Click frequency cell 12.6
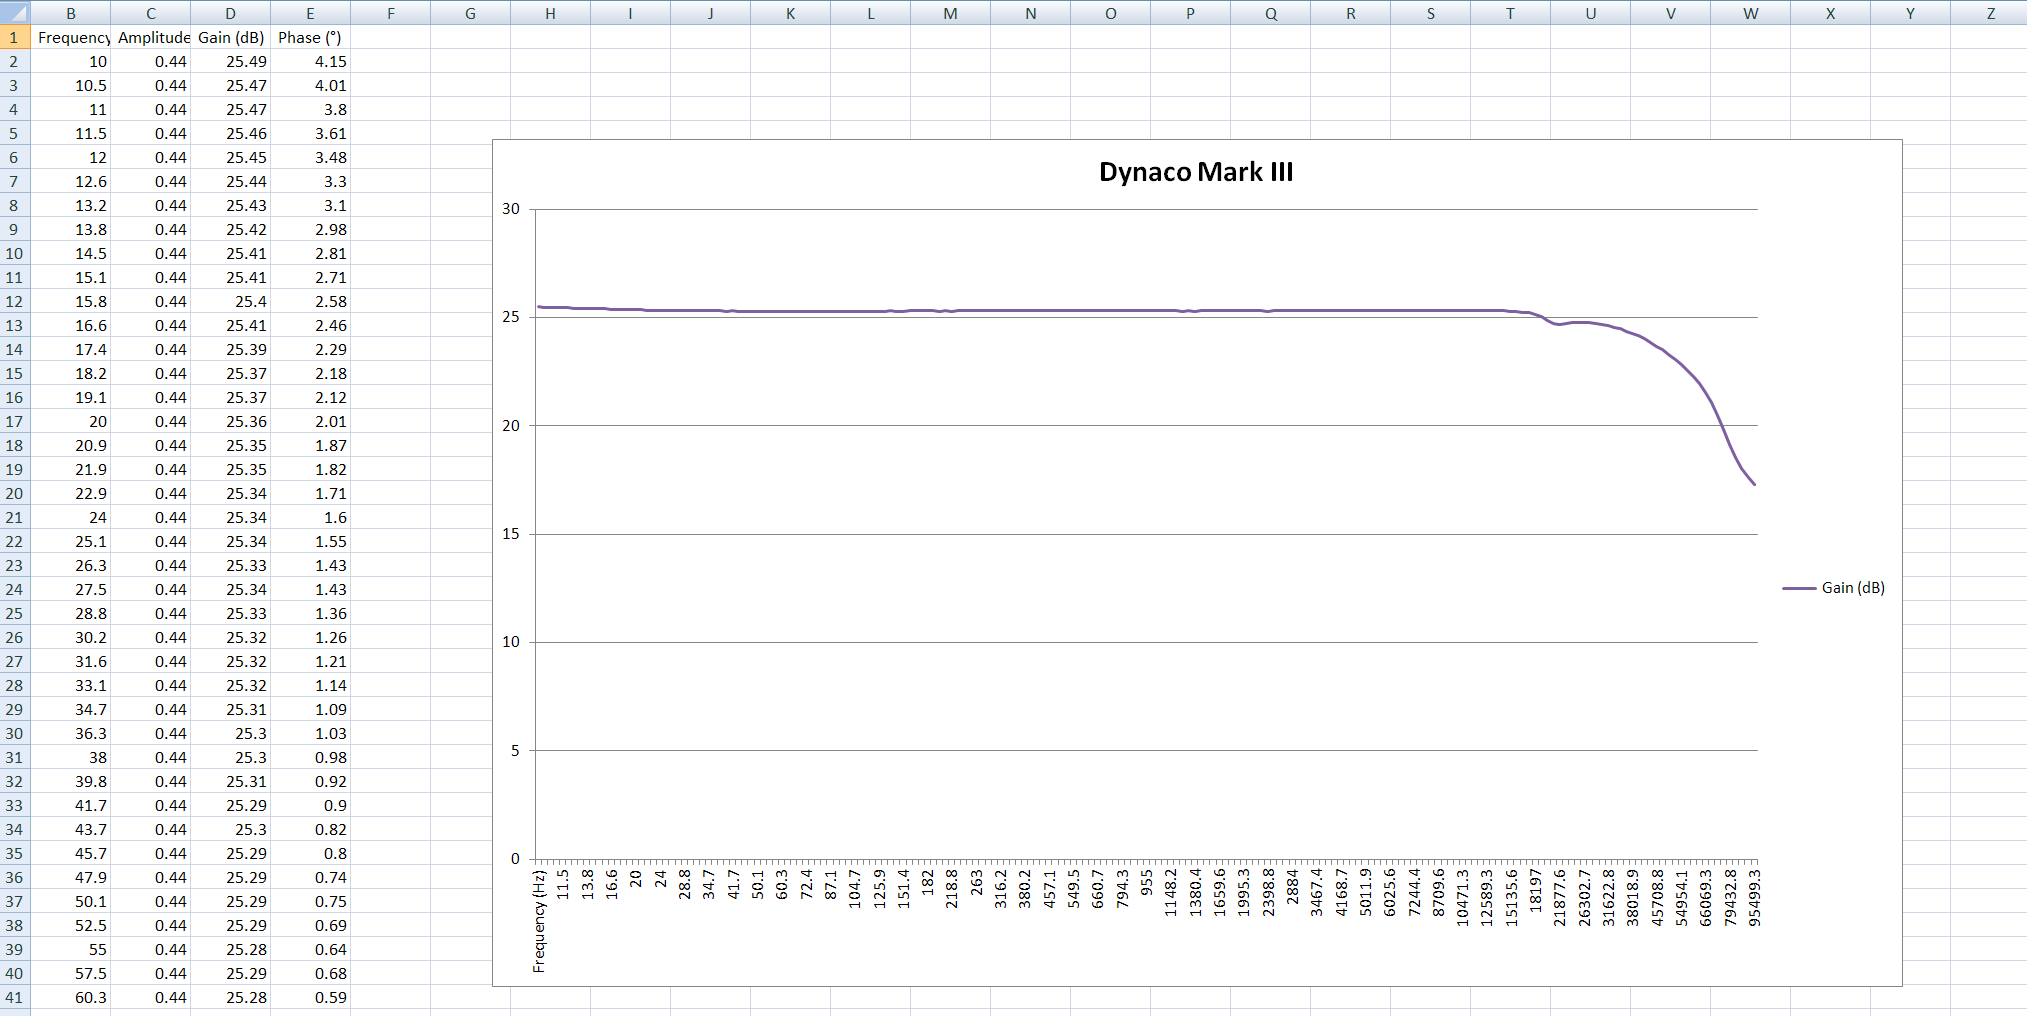The image size is (2027, 1016). pyautogui.click(x=71, y=181)
